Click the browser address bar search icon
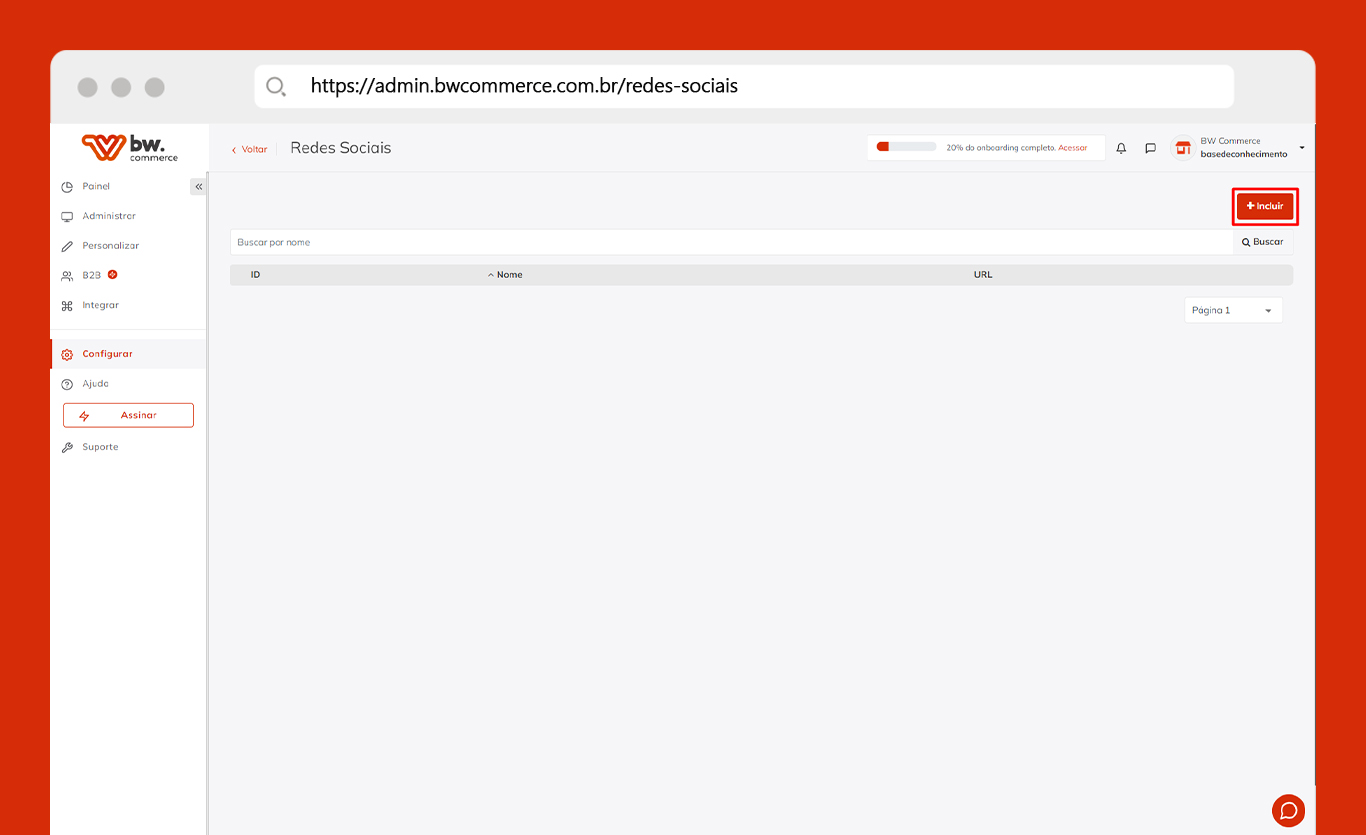Image resolution: width=1366 pixels, height=835 pixels. click(276, 87)
